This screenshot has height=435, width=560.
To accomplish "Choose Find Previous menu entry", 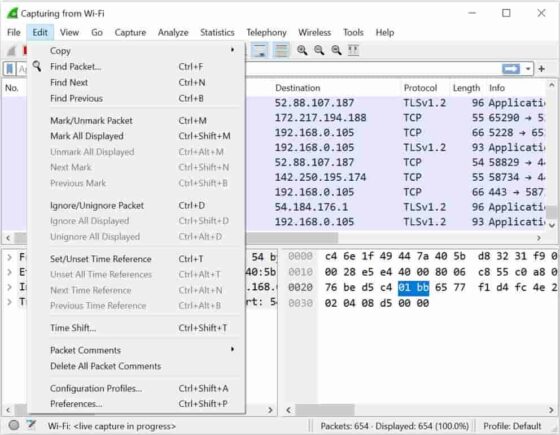I will pos(136,98).
